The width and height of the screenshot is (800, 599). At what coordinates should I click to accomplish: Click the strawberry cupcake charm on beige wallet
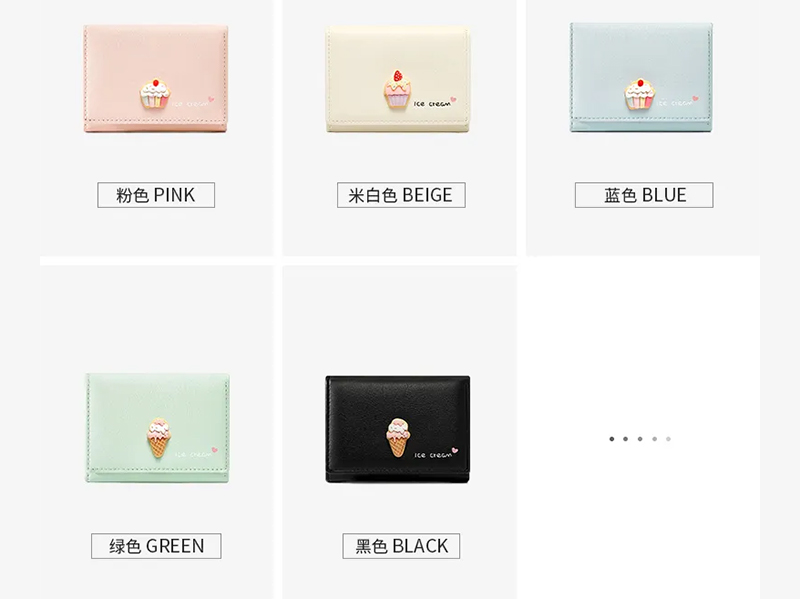point(397,89)
